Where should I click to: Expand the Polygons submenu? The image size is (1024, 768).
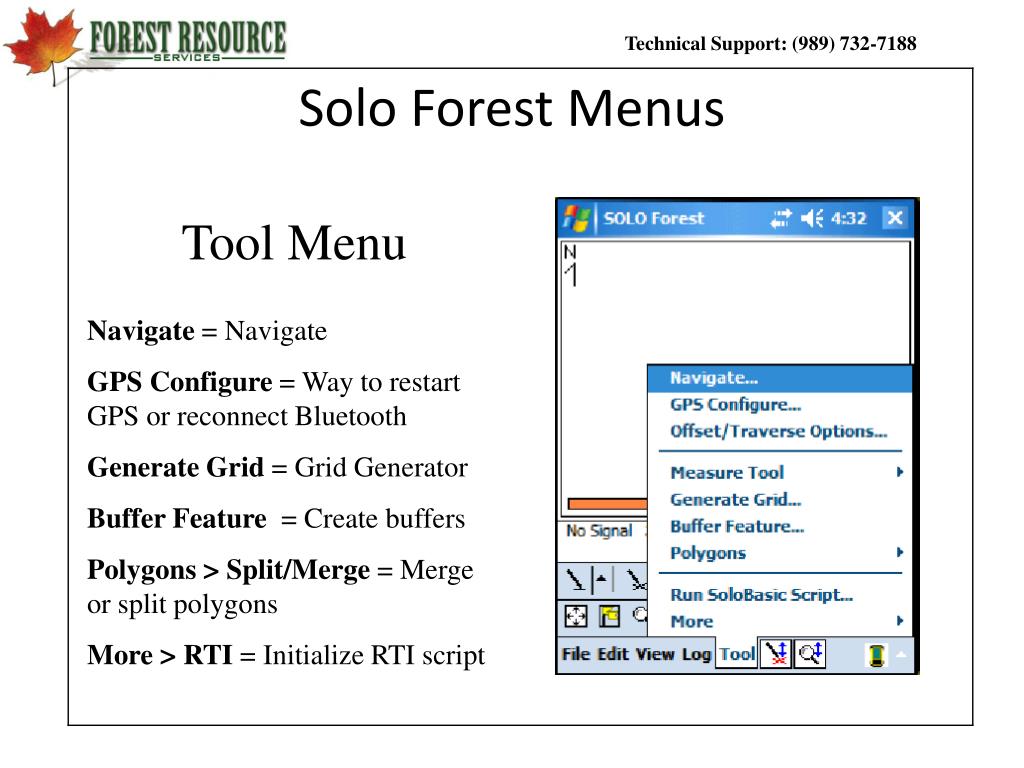click(780, 553)
